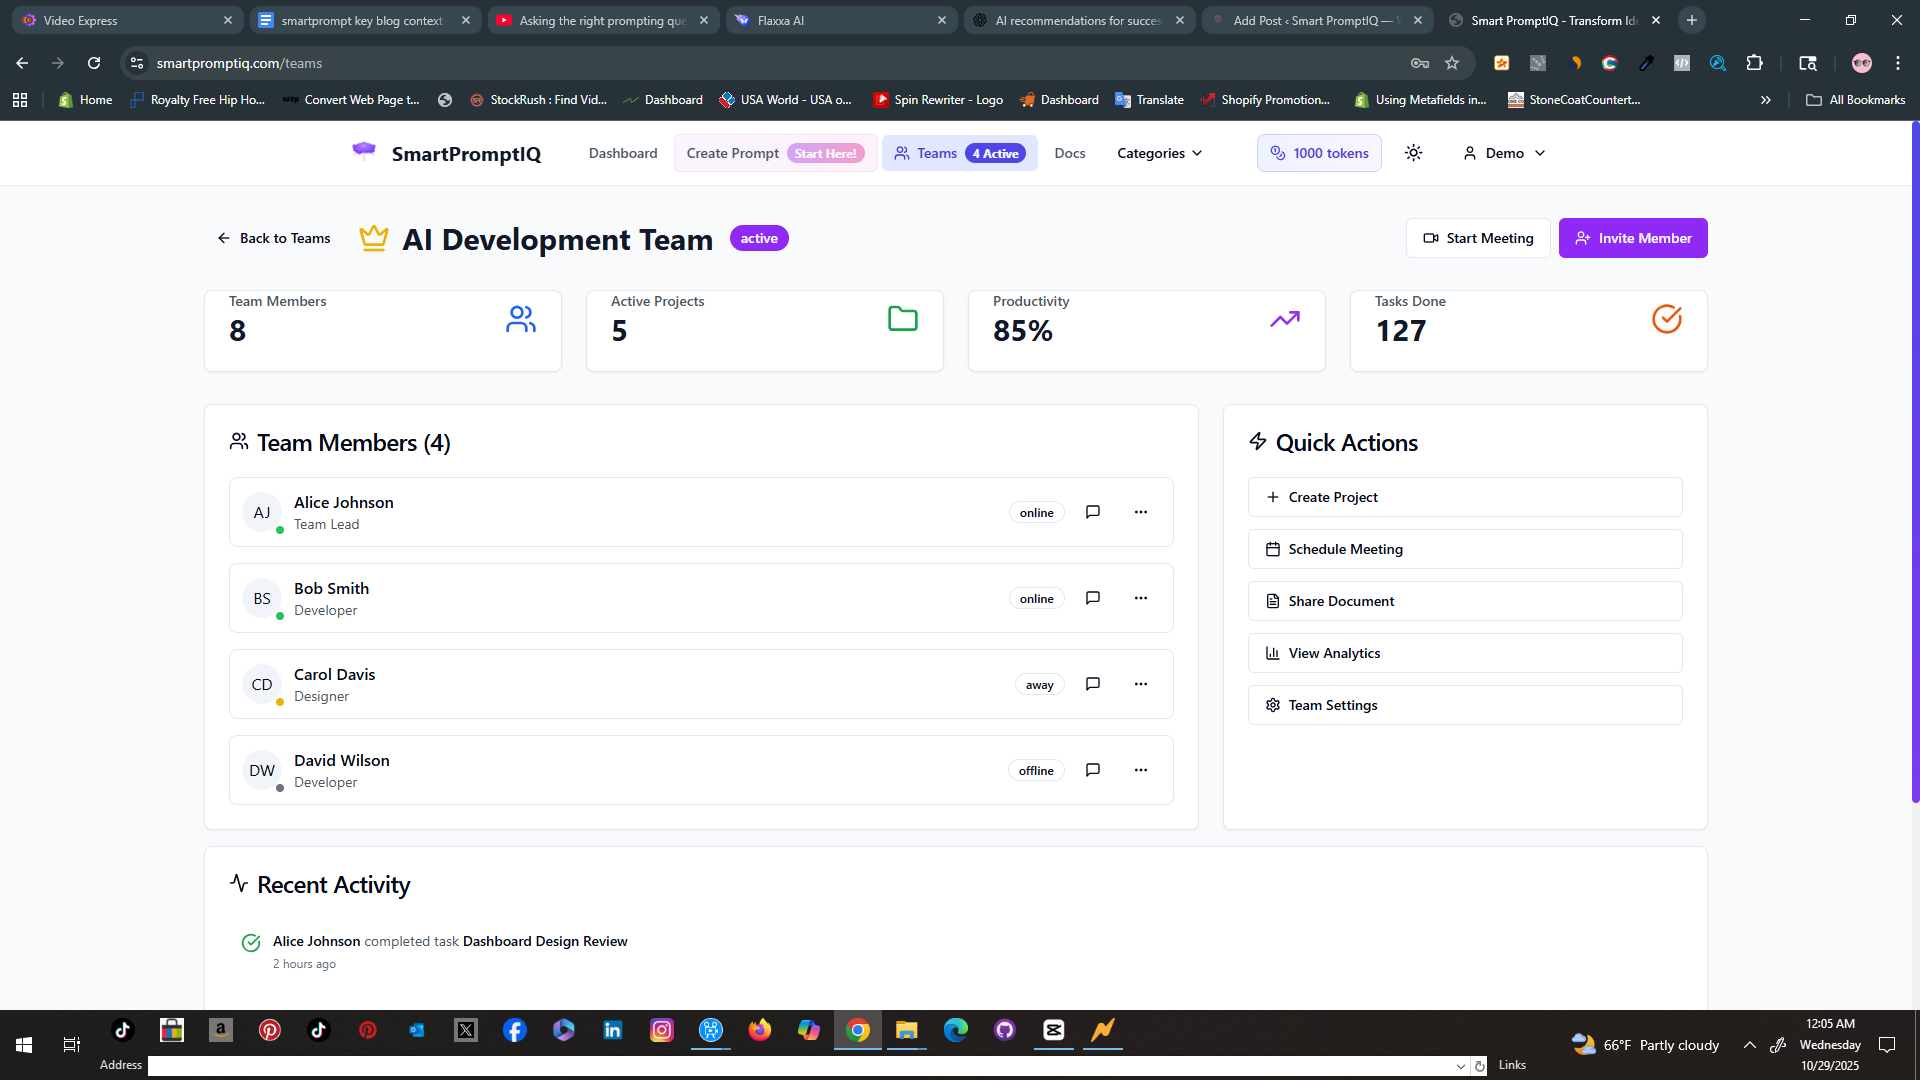This screenshot has width=1920, height=1080.
Task: Click Tasks Done checkmark icon
Action: [1667, 319]
